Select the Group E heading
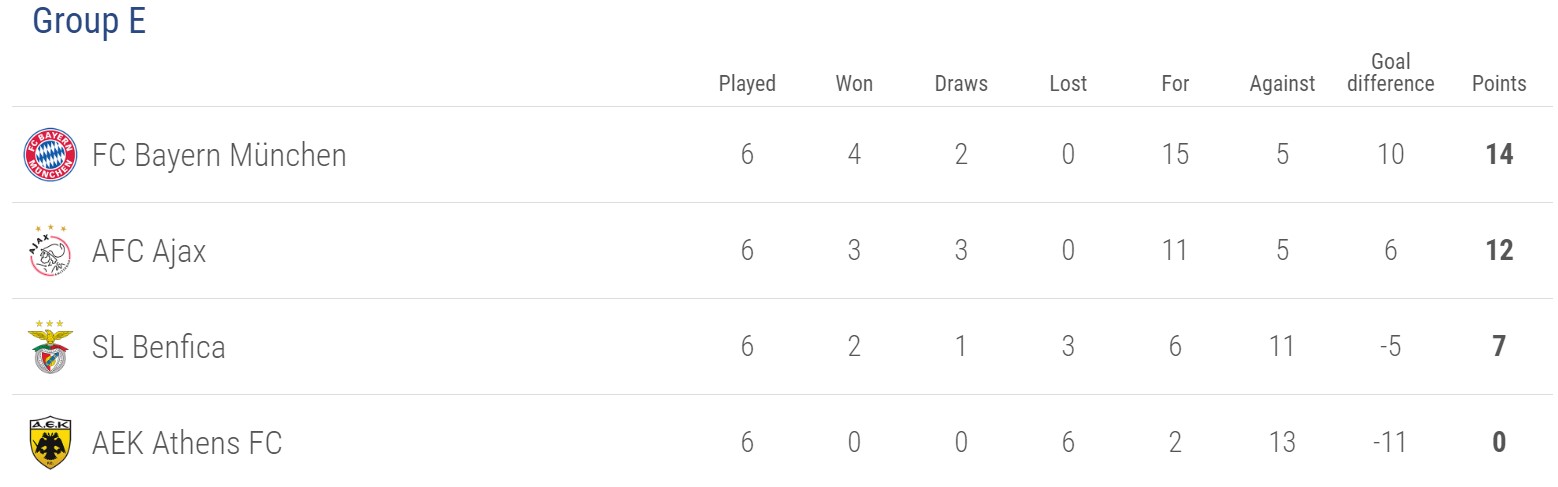Image resolution: width=1558 pixels, height=487 pixels. pos(89,21)
